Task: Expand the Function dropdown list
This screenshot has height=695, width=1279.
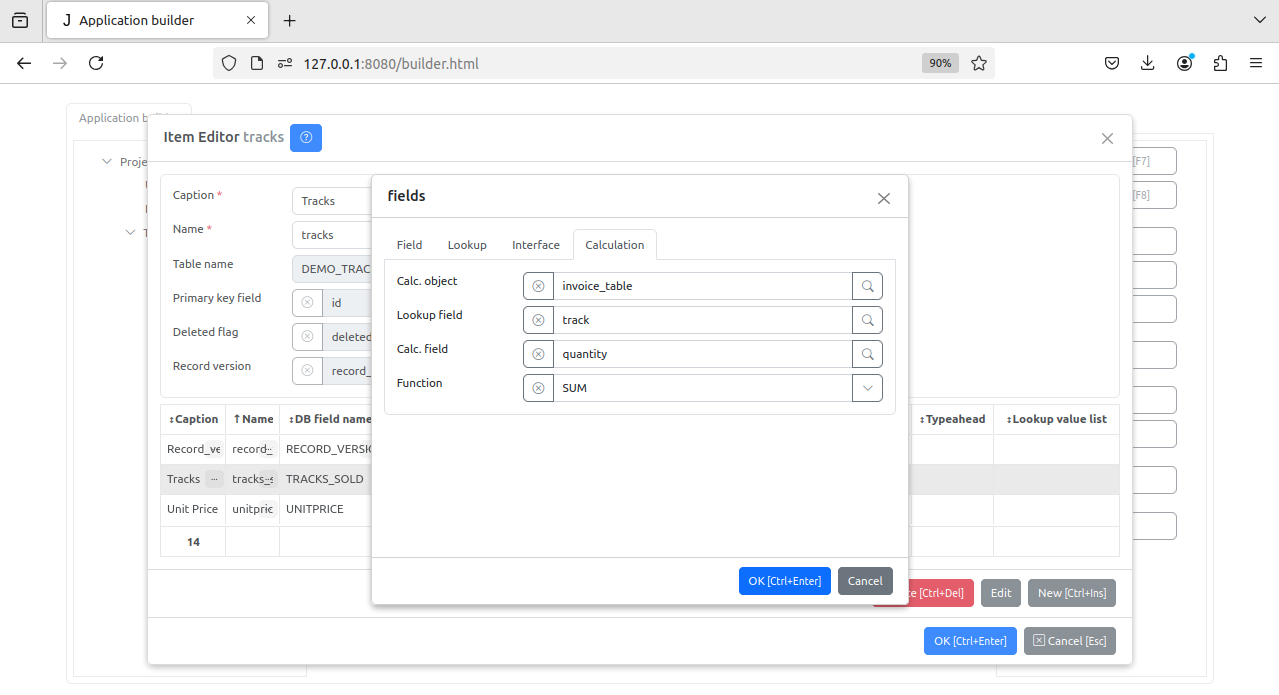Action: pyautogui.click(x=867, y=388)
